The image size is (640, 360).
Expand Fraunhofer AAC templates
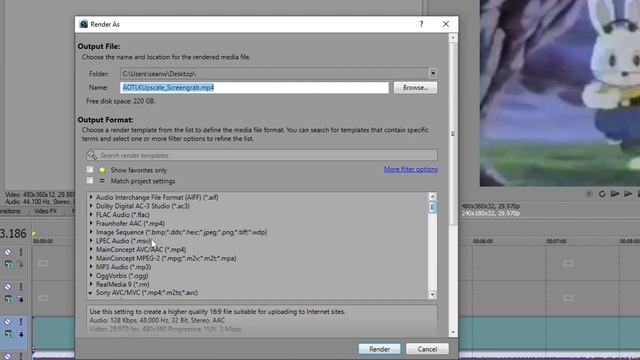coord(91,223)
